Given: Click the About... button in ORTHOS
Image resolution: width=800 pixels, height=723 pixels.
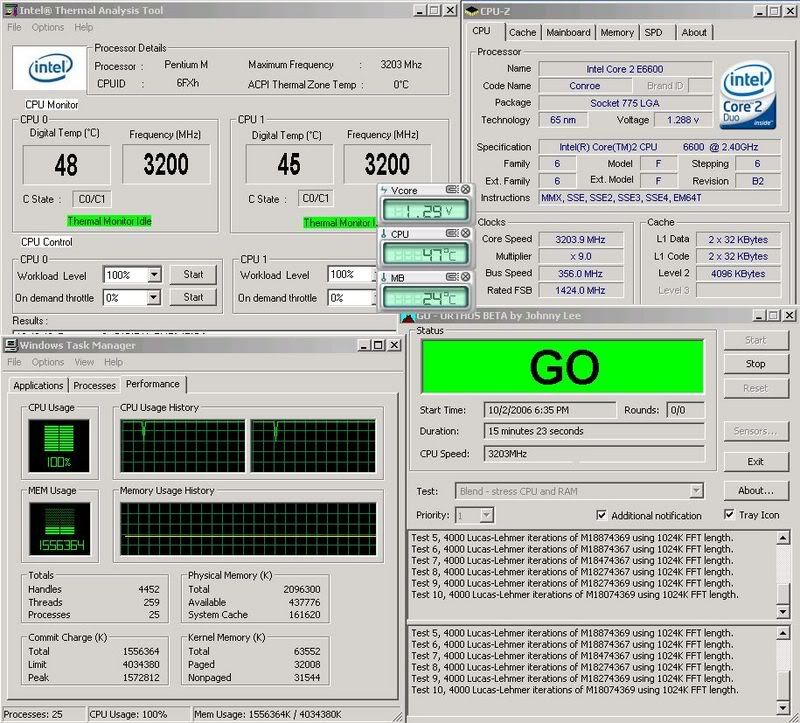Looking at the screenshot, I should (756, 490).
